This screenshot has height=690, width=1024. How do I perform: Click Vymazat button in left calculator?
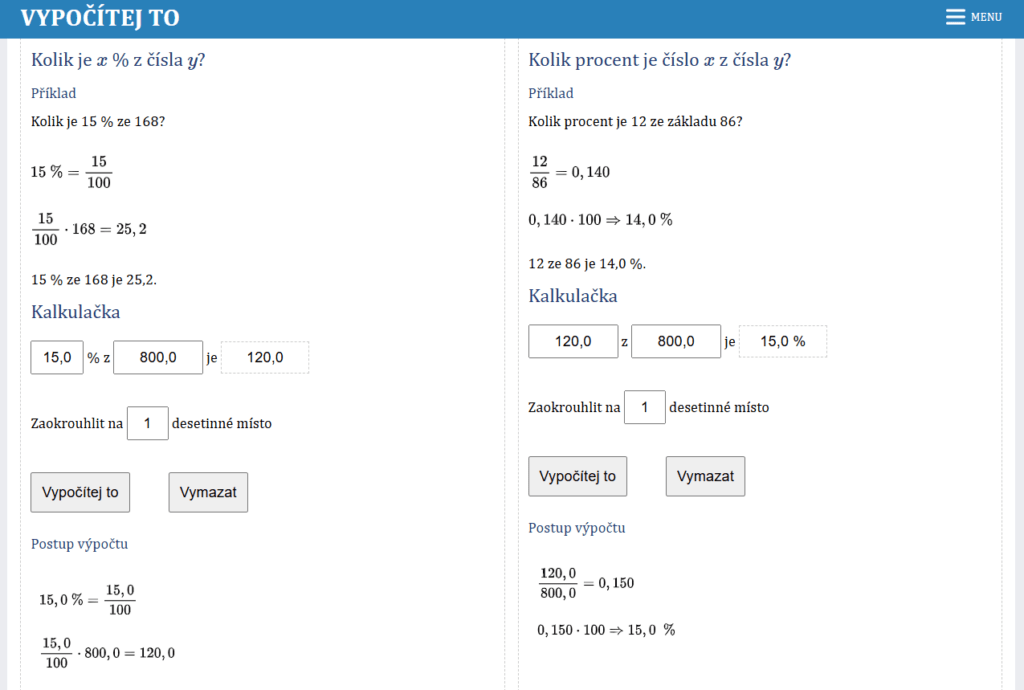click(208, 492)
